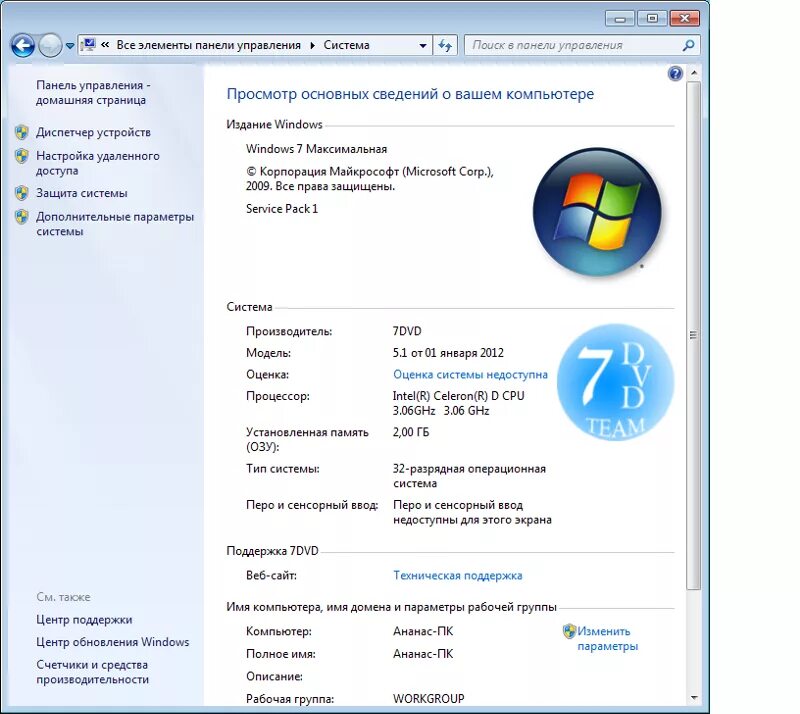The width and height of the screenshot is (800, 714).
Task: Focus the 'Поиск в панели управления' field
Action: click(574, 45)
